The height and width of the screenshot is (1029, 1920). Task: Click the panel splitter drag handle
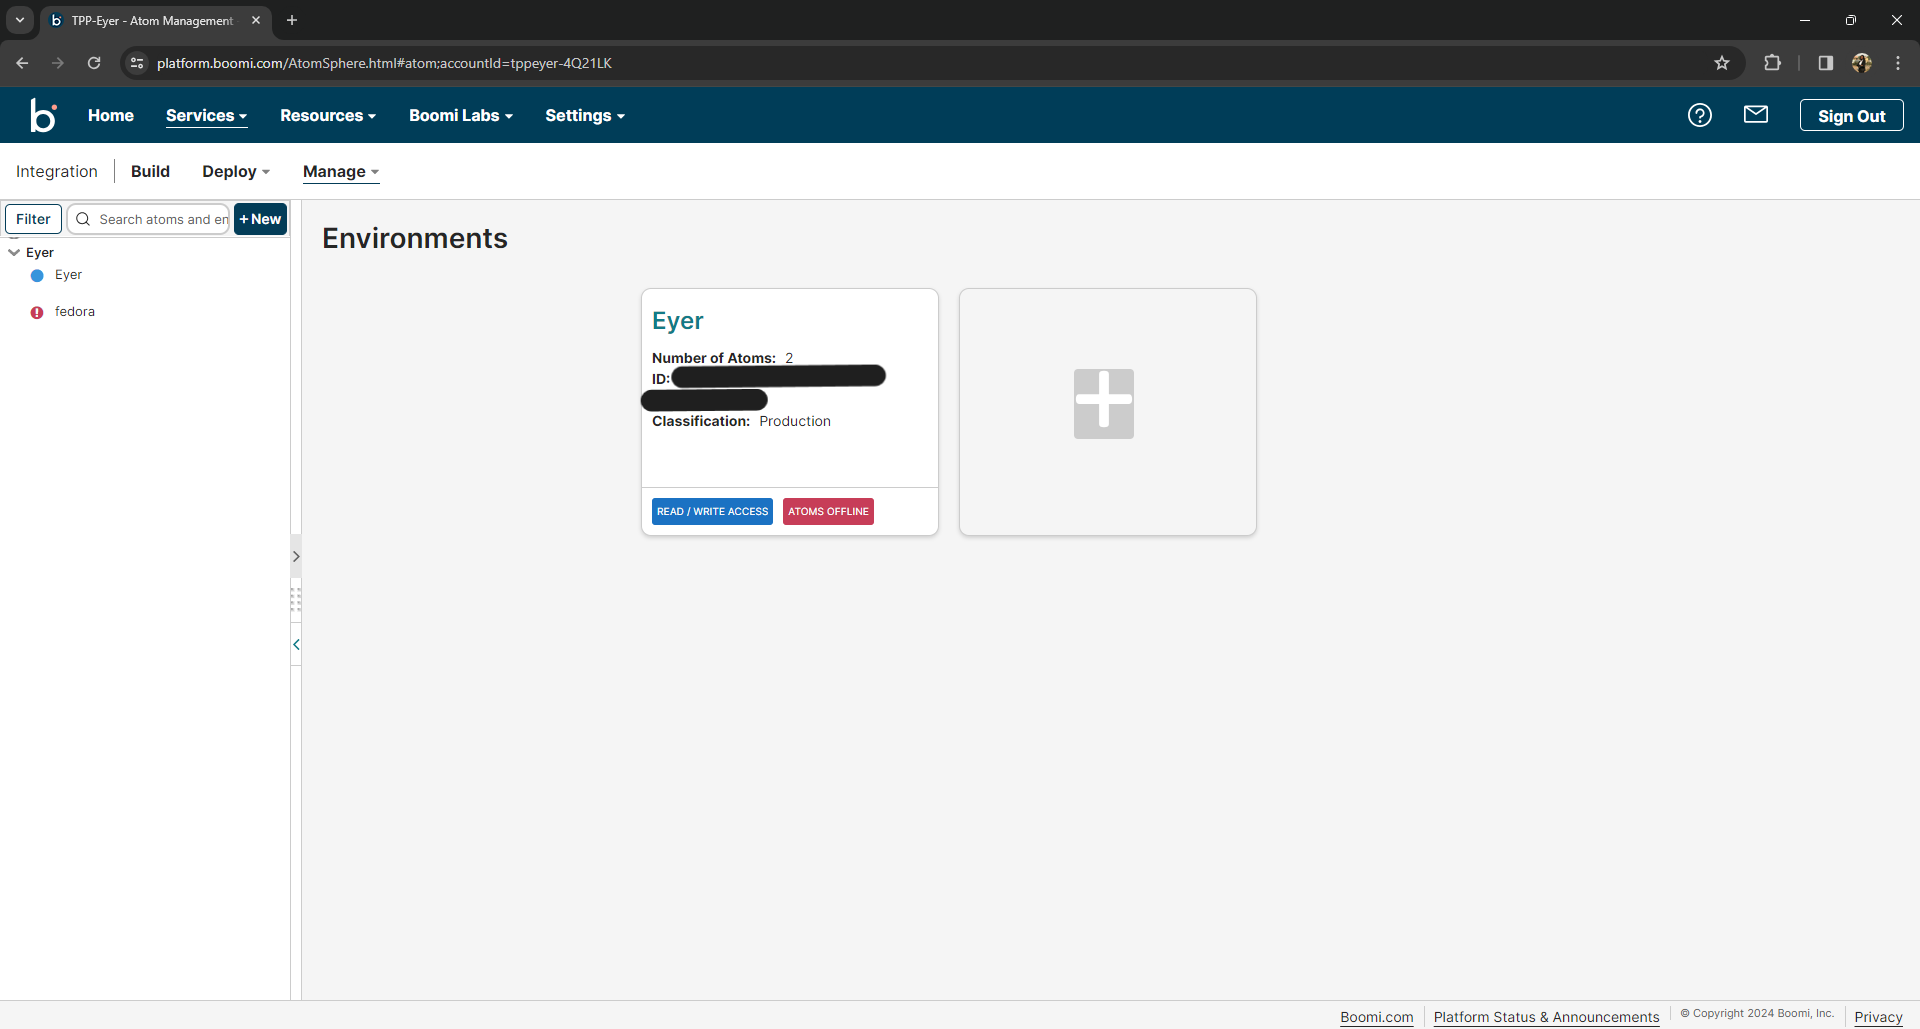tap(296, 599)
